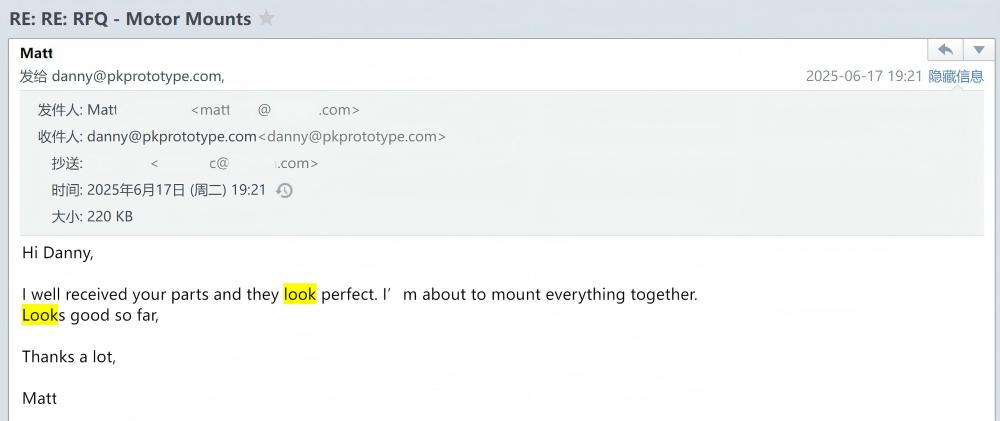Open the dropdown arrow next to reply
This screenshot has width=1000, height=421.
978,50
